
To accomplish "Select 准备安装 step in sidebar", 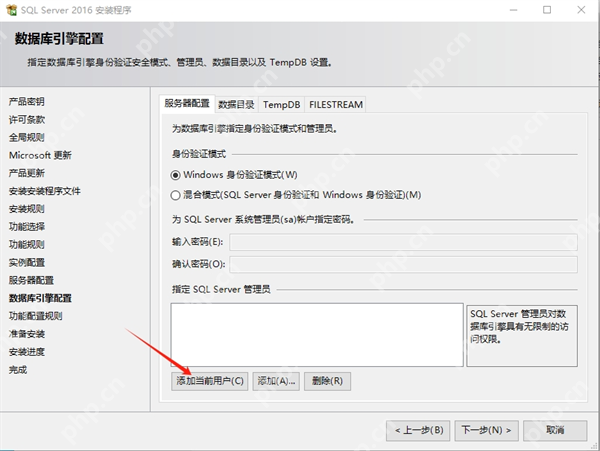I will point(27,334).
